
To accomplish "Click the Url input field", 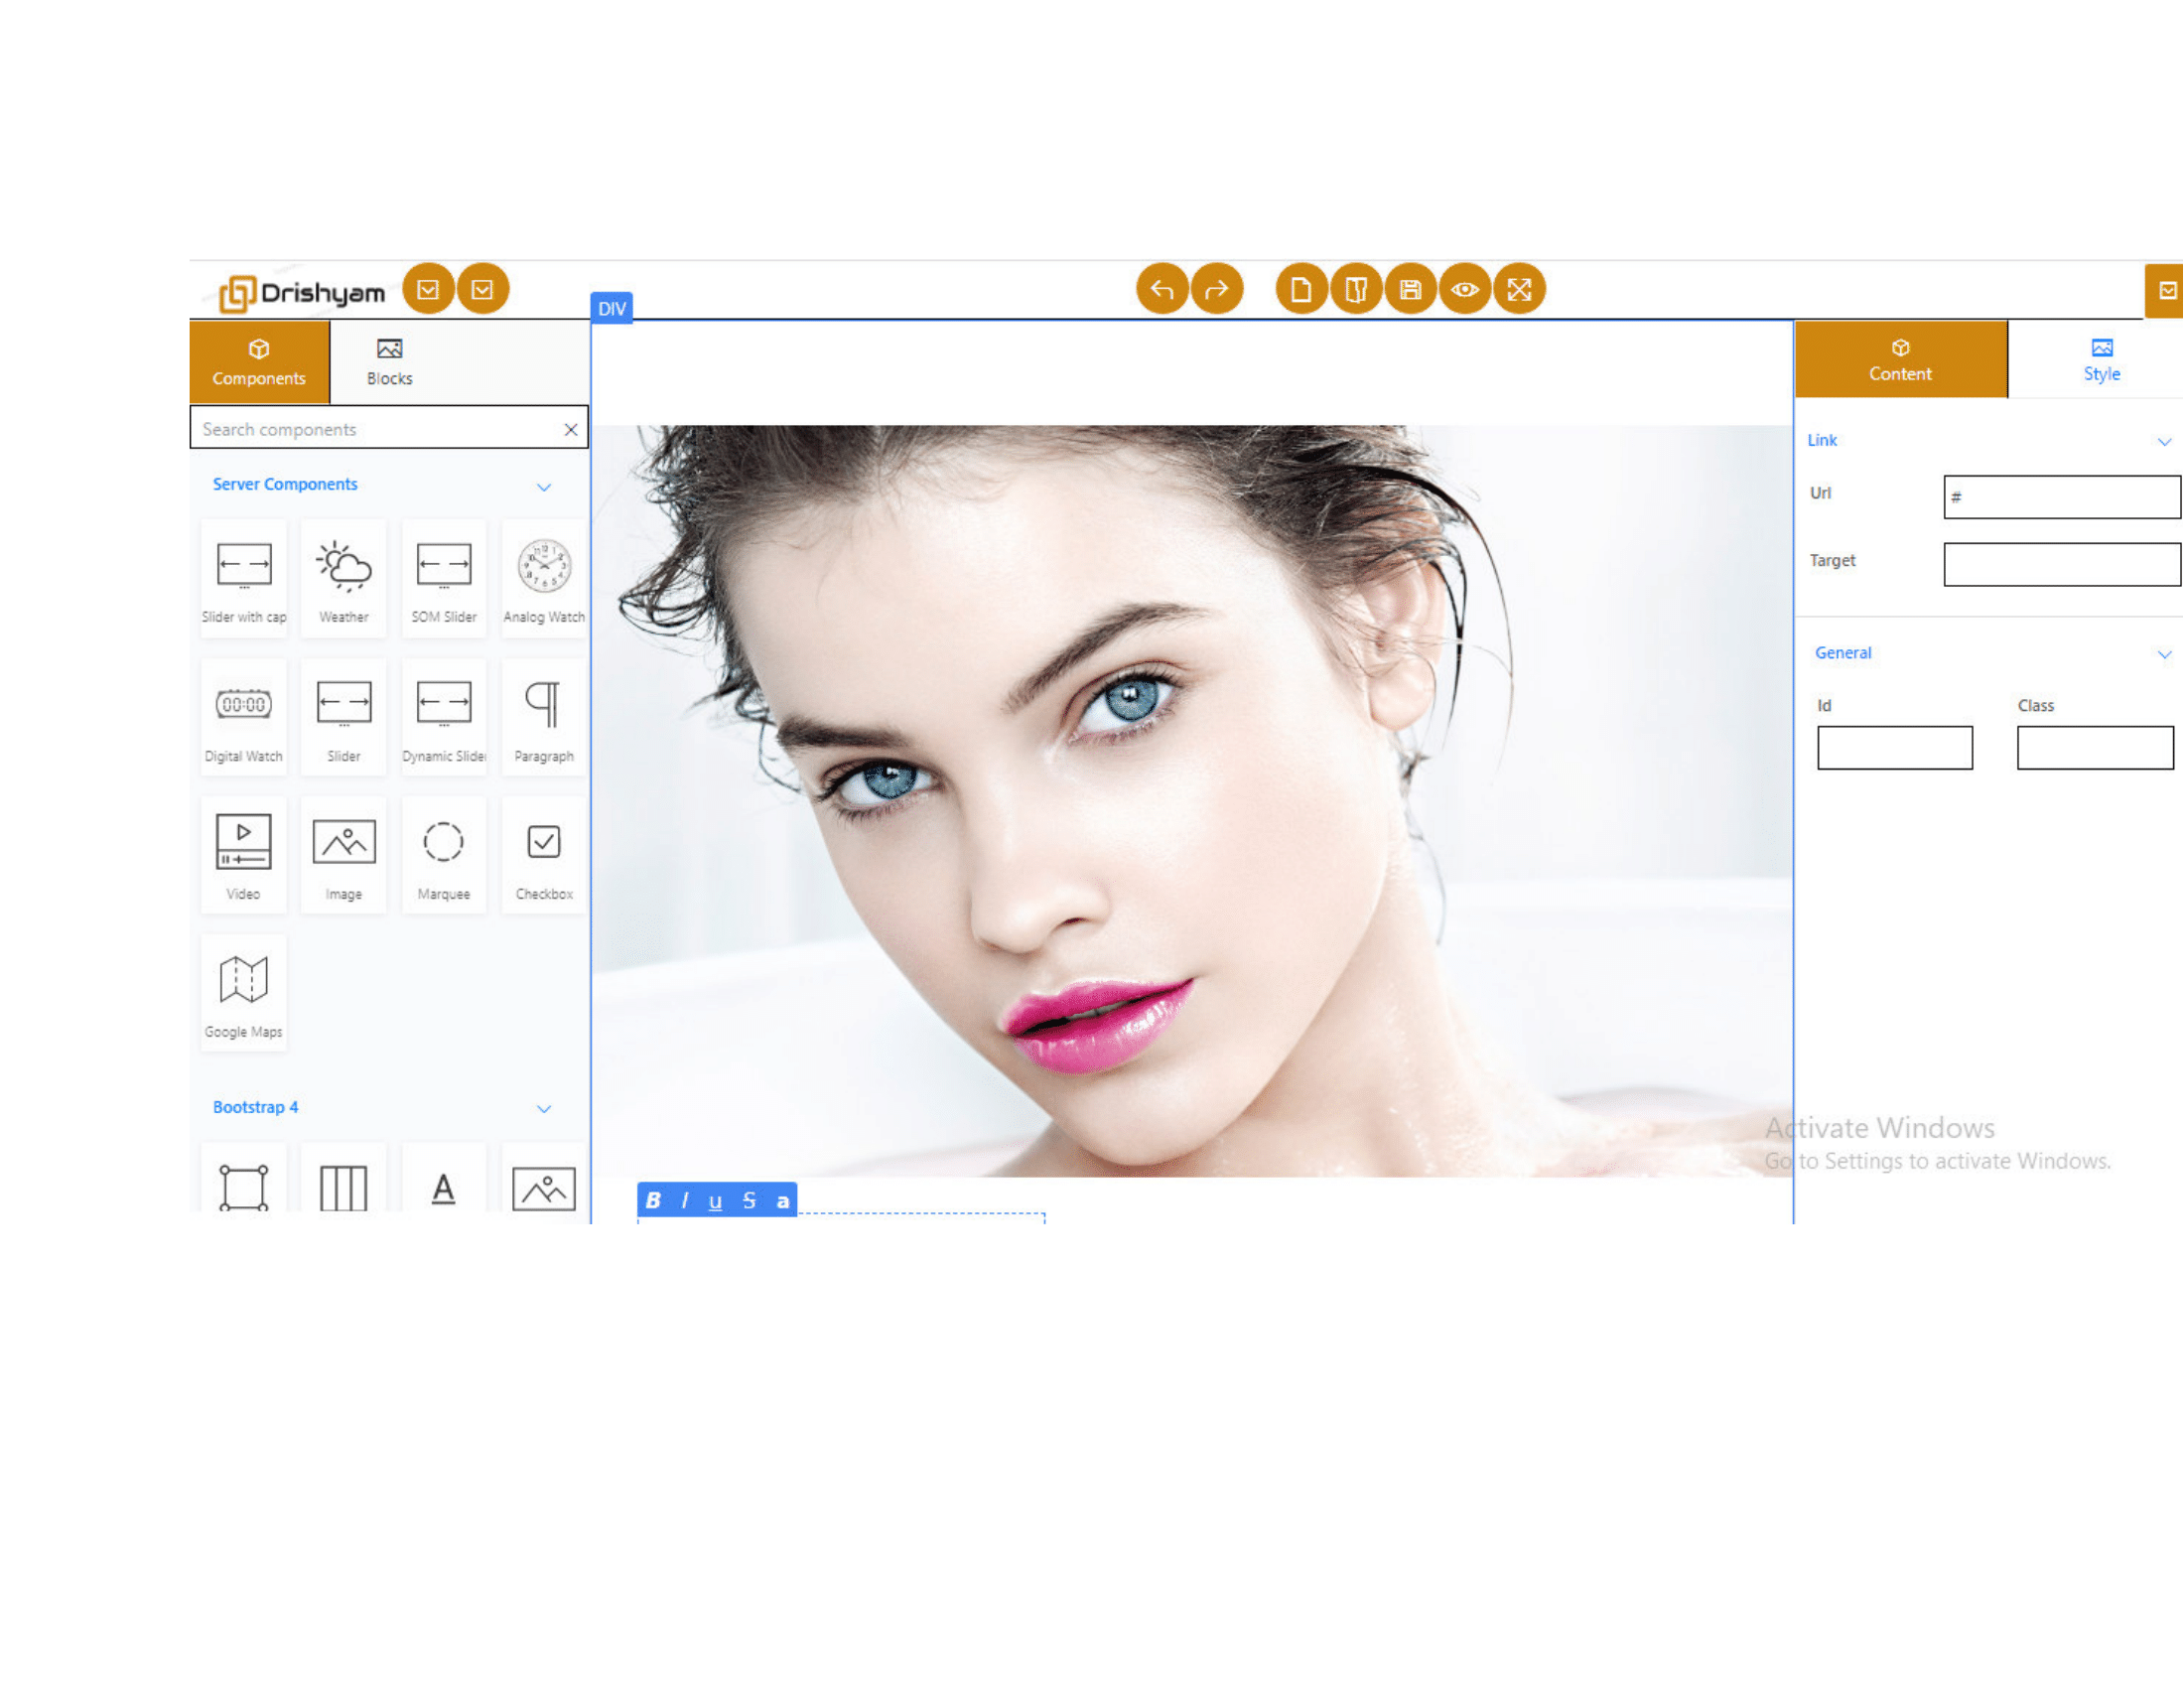I will 2062,497.
